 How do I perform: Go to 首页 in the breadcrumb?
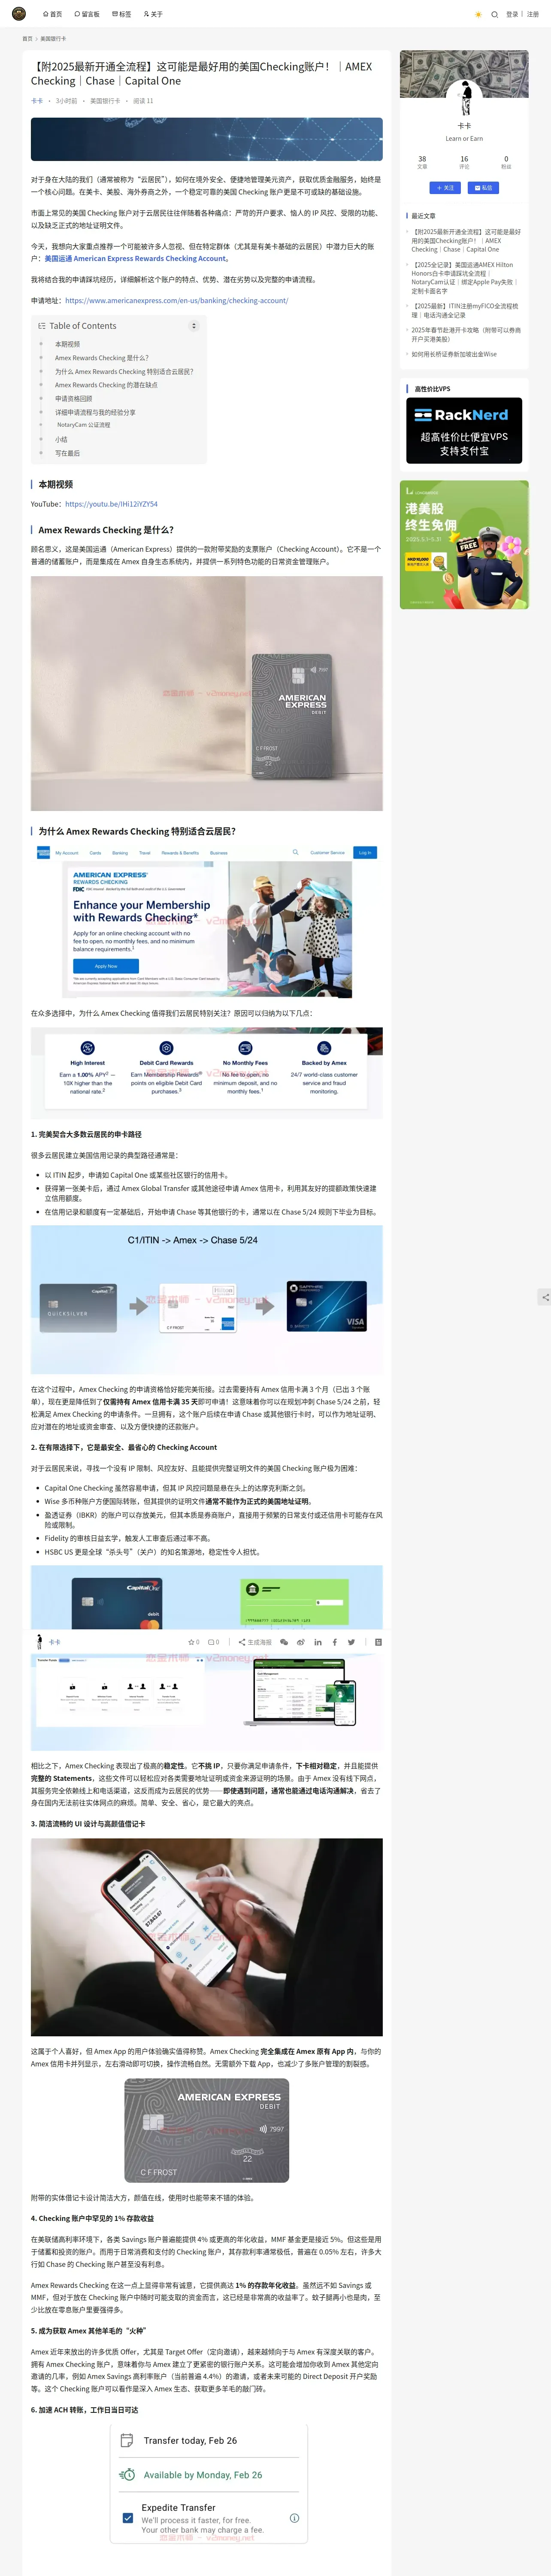[27, 38]
